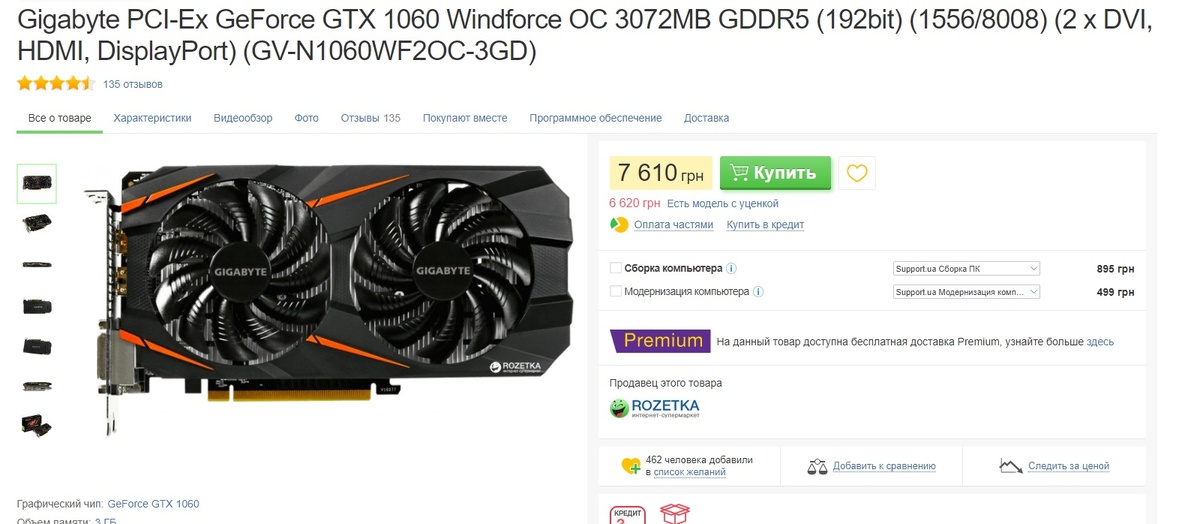Open the Support.ua Модернизация dropdown

coord(966,292)
